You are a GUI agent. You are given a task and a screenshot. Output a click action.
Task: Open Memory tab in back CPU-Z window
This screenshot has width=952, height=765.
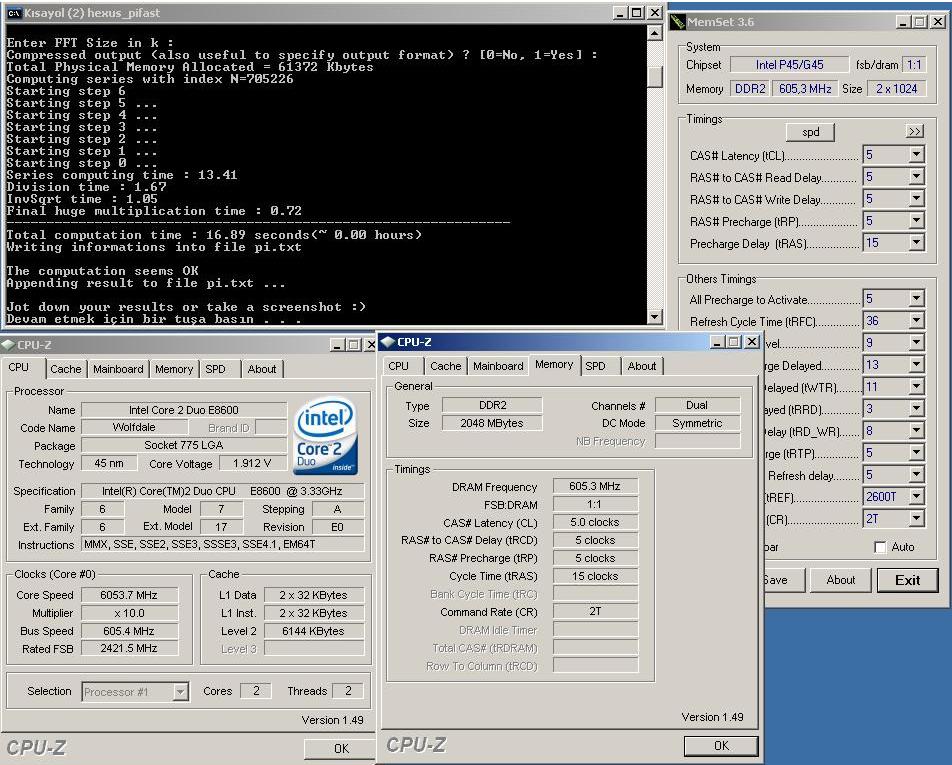click(x=174, y=369)
